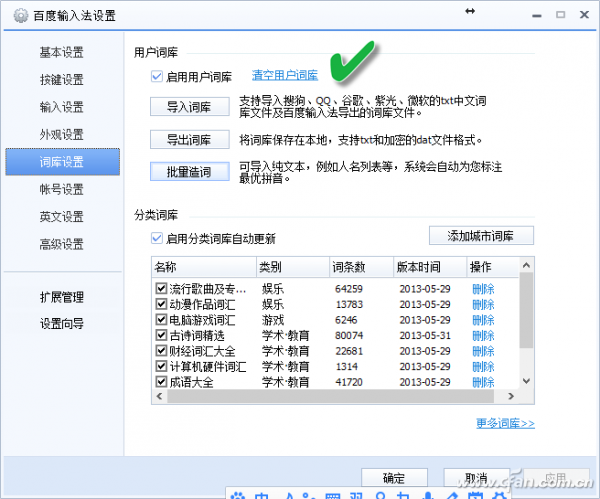The height and width of the screenshot is (499, 600).
Task: Uncheck the 电脑游戏词汇 dictionary
Action: (x=161, y=320)
